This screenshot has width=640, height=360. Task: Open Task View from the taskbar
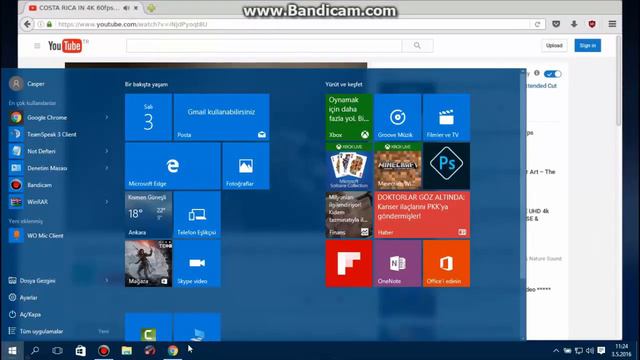pos(58,351)
